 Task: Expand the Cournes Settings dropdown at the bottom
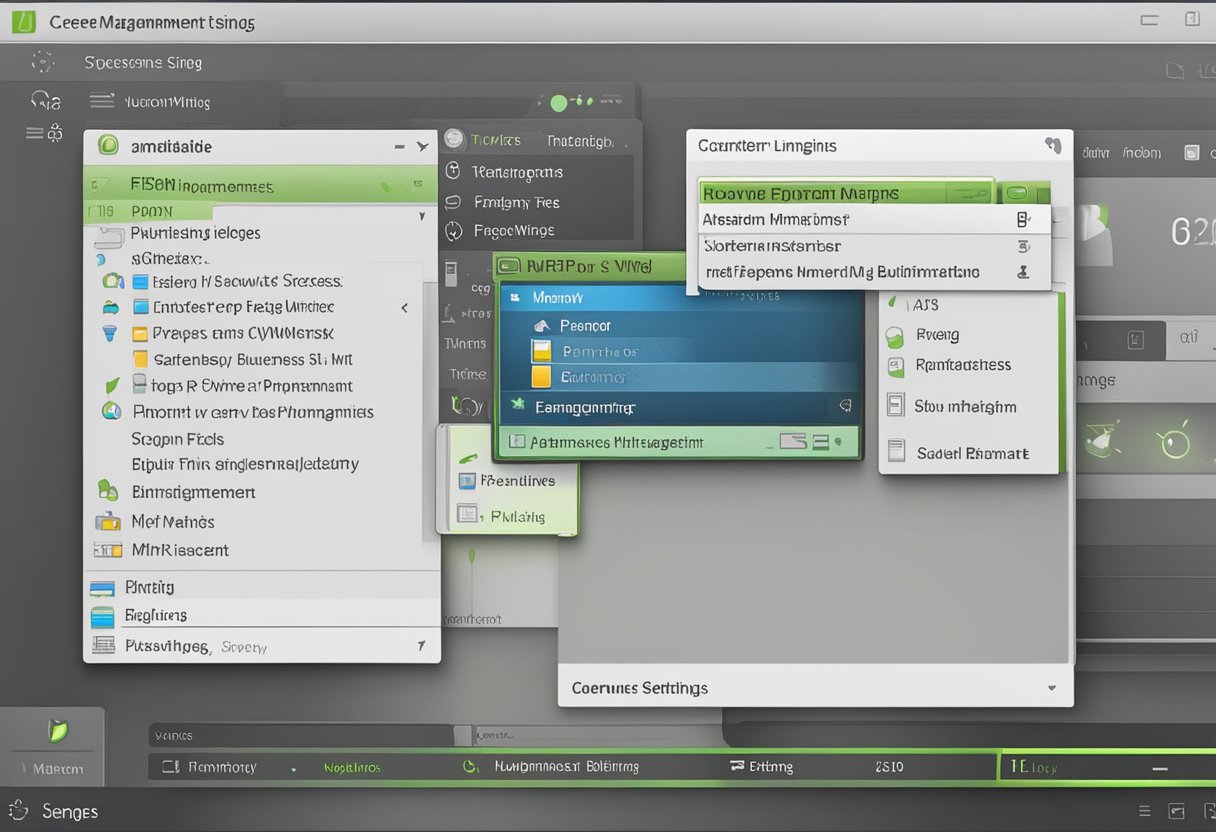[x=1051, y=688]
